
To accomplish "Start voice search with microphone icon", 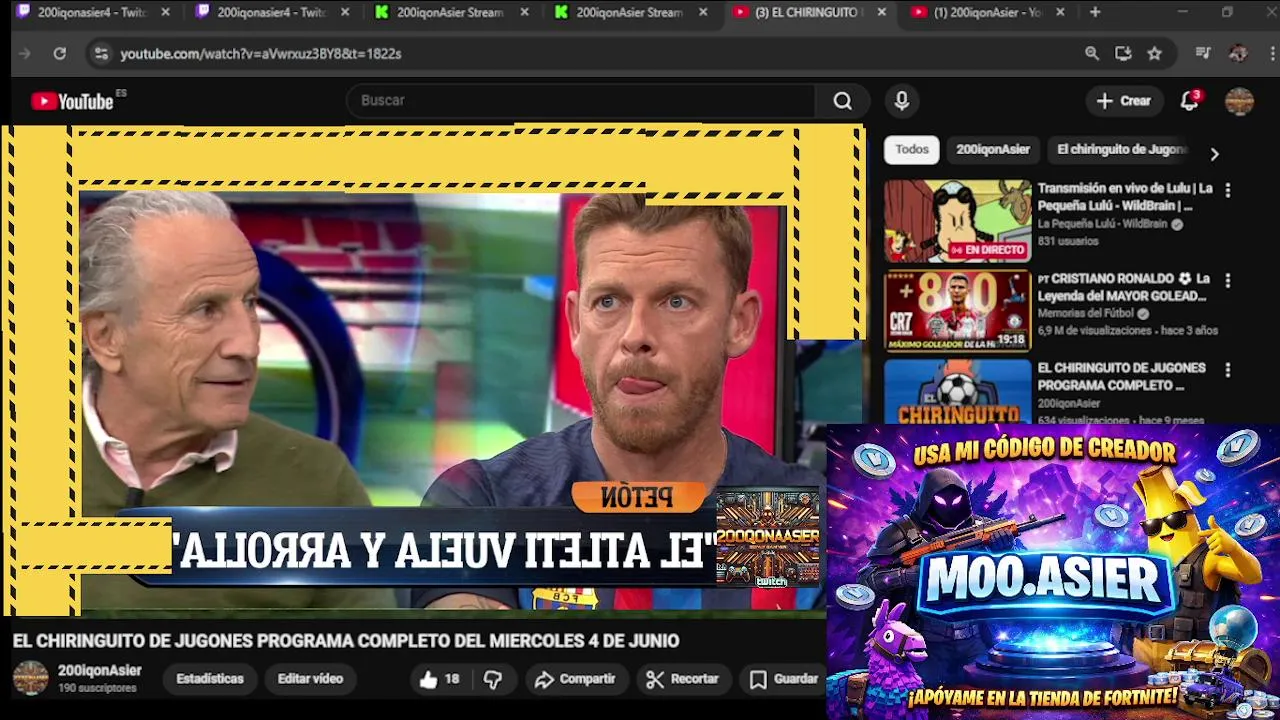I will 902,101.
